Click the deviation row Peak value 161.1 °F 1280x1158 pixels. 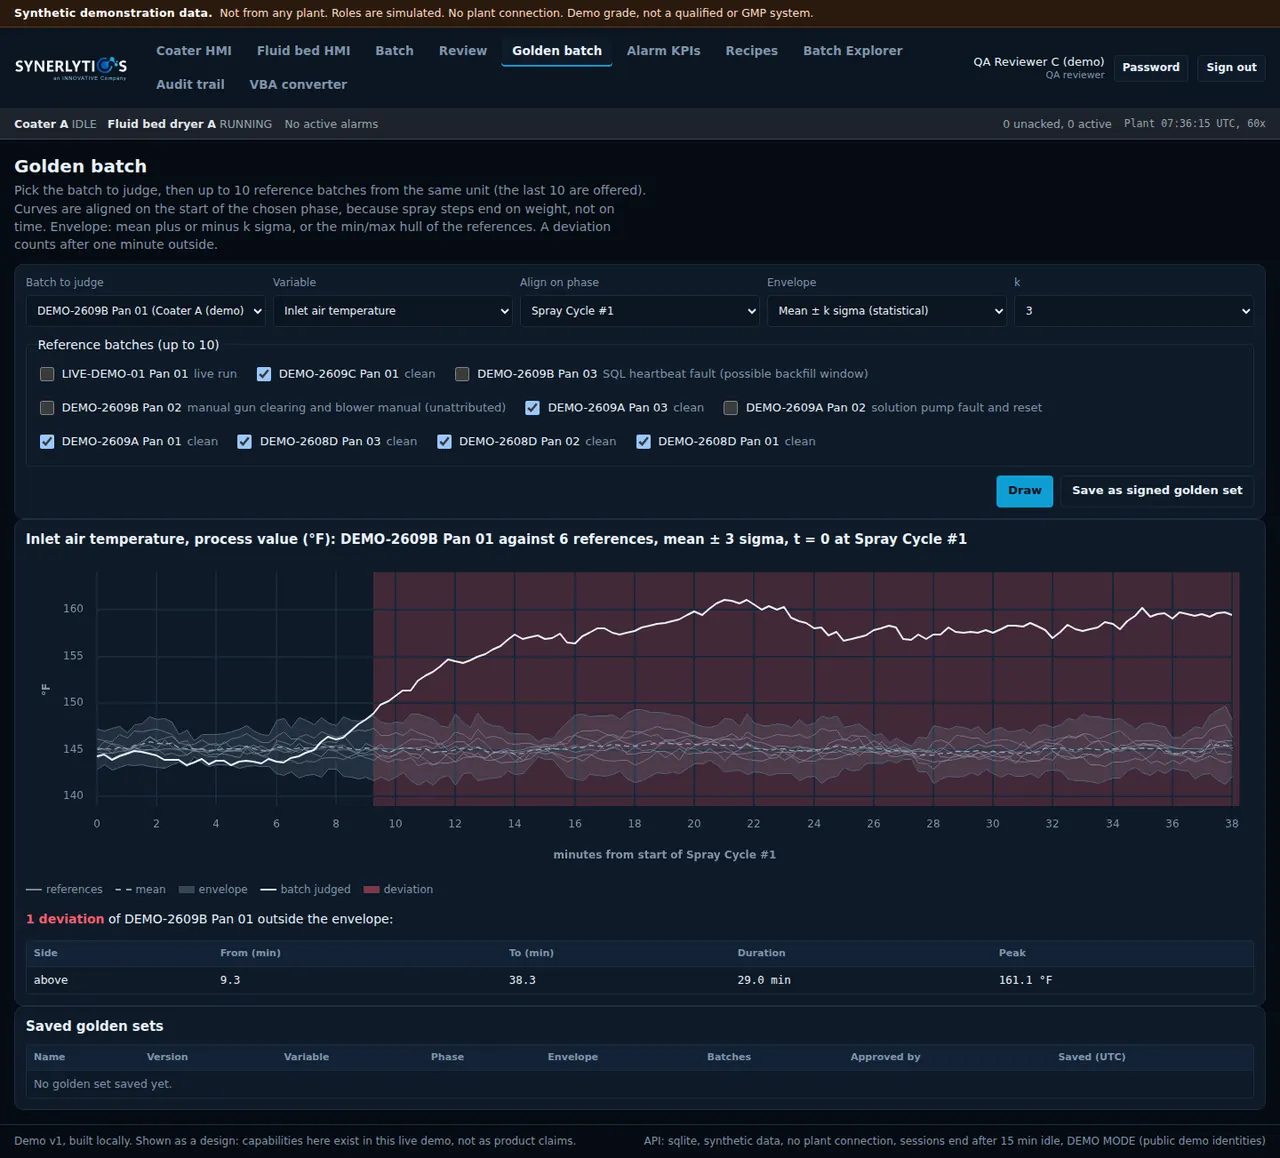click(1025, 980)
